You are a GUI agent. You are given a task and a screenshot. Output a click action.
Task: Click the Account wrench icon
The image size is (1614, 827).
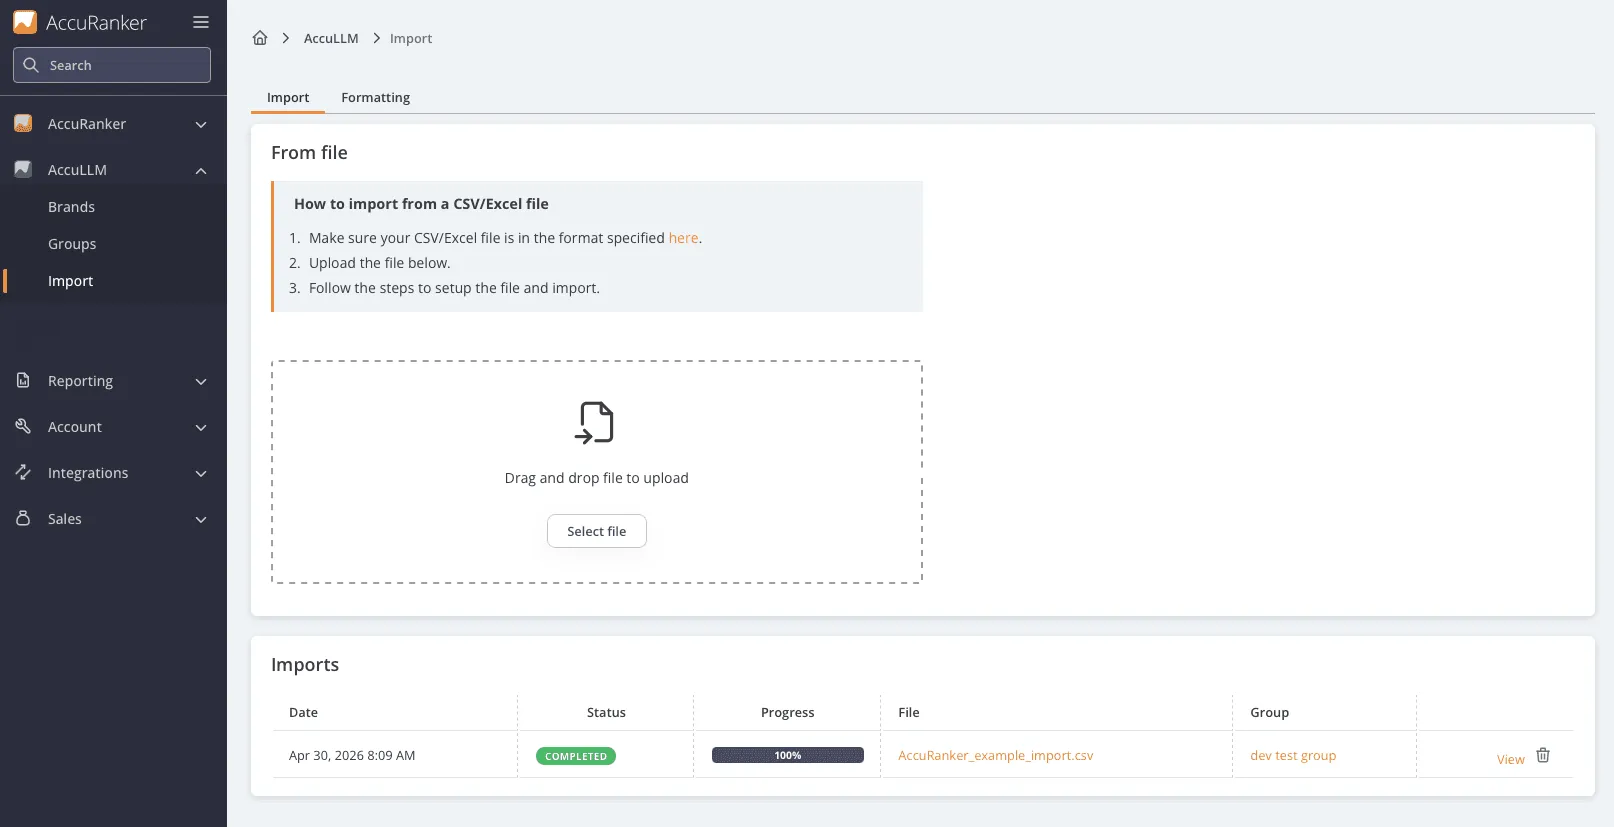23,427
